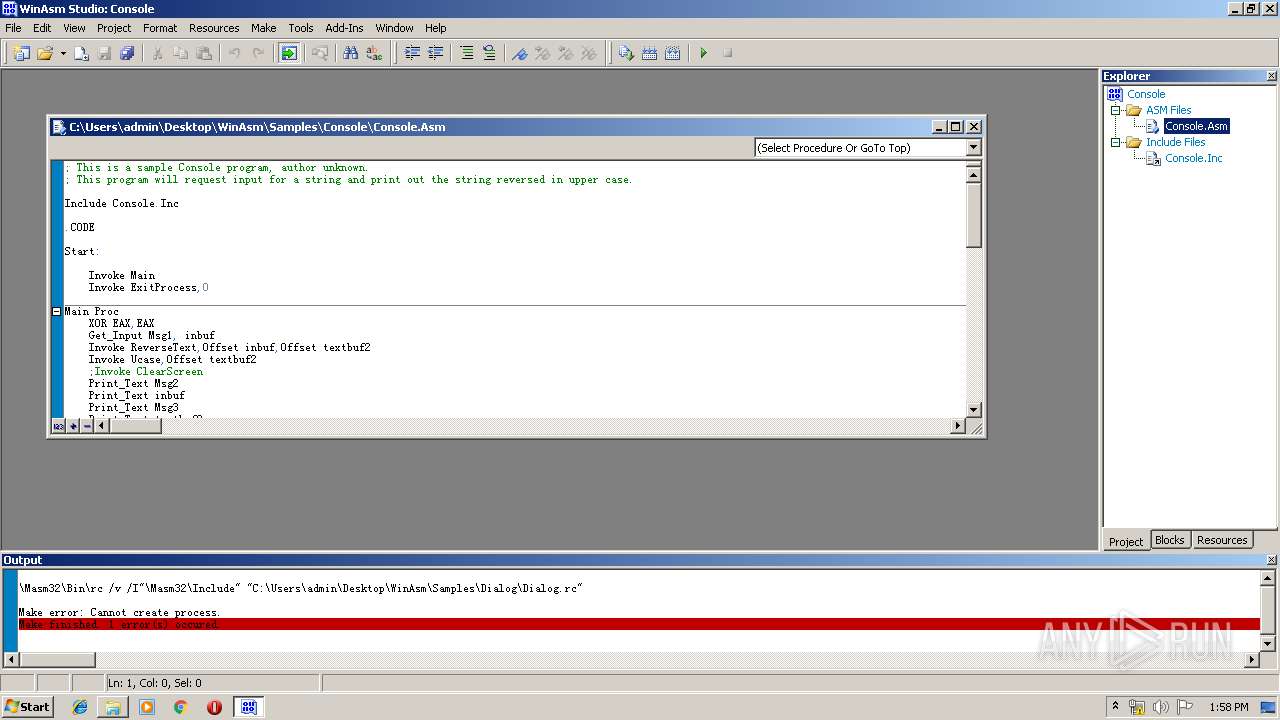Click the system tray volume icon
Image resolution: width=1280 pixels, height=720 pixels.
(x=1160, y=707)
